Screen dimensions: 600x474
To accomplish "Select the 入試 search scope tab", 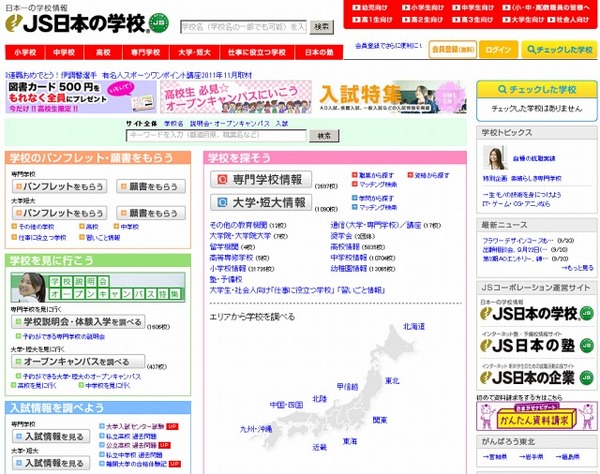I will click(x=282, y=124).
